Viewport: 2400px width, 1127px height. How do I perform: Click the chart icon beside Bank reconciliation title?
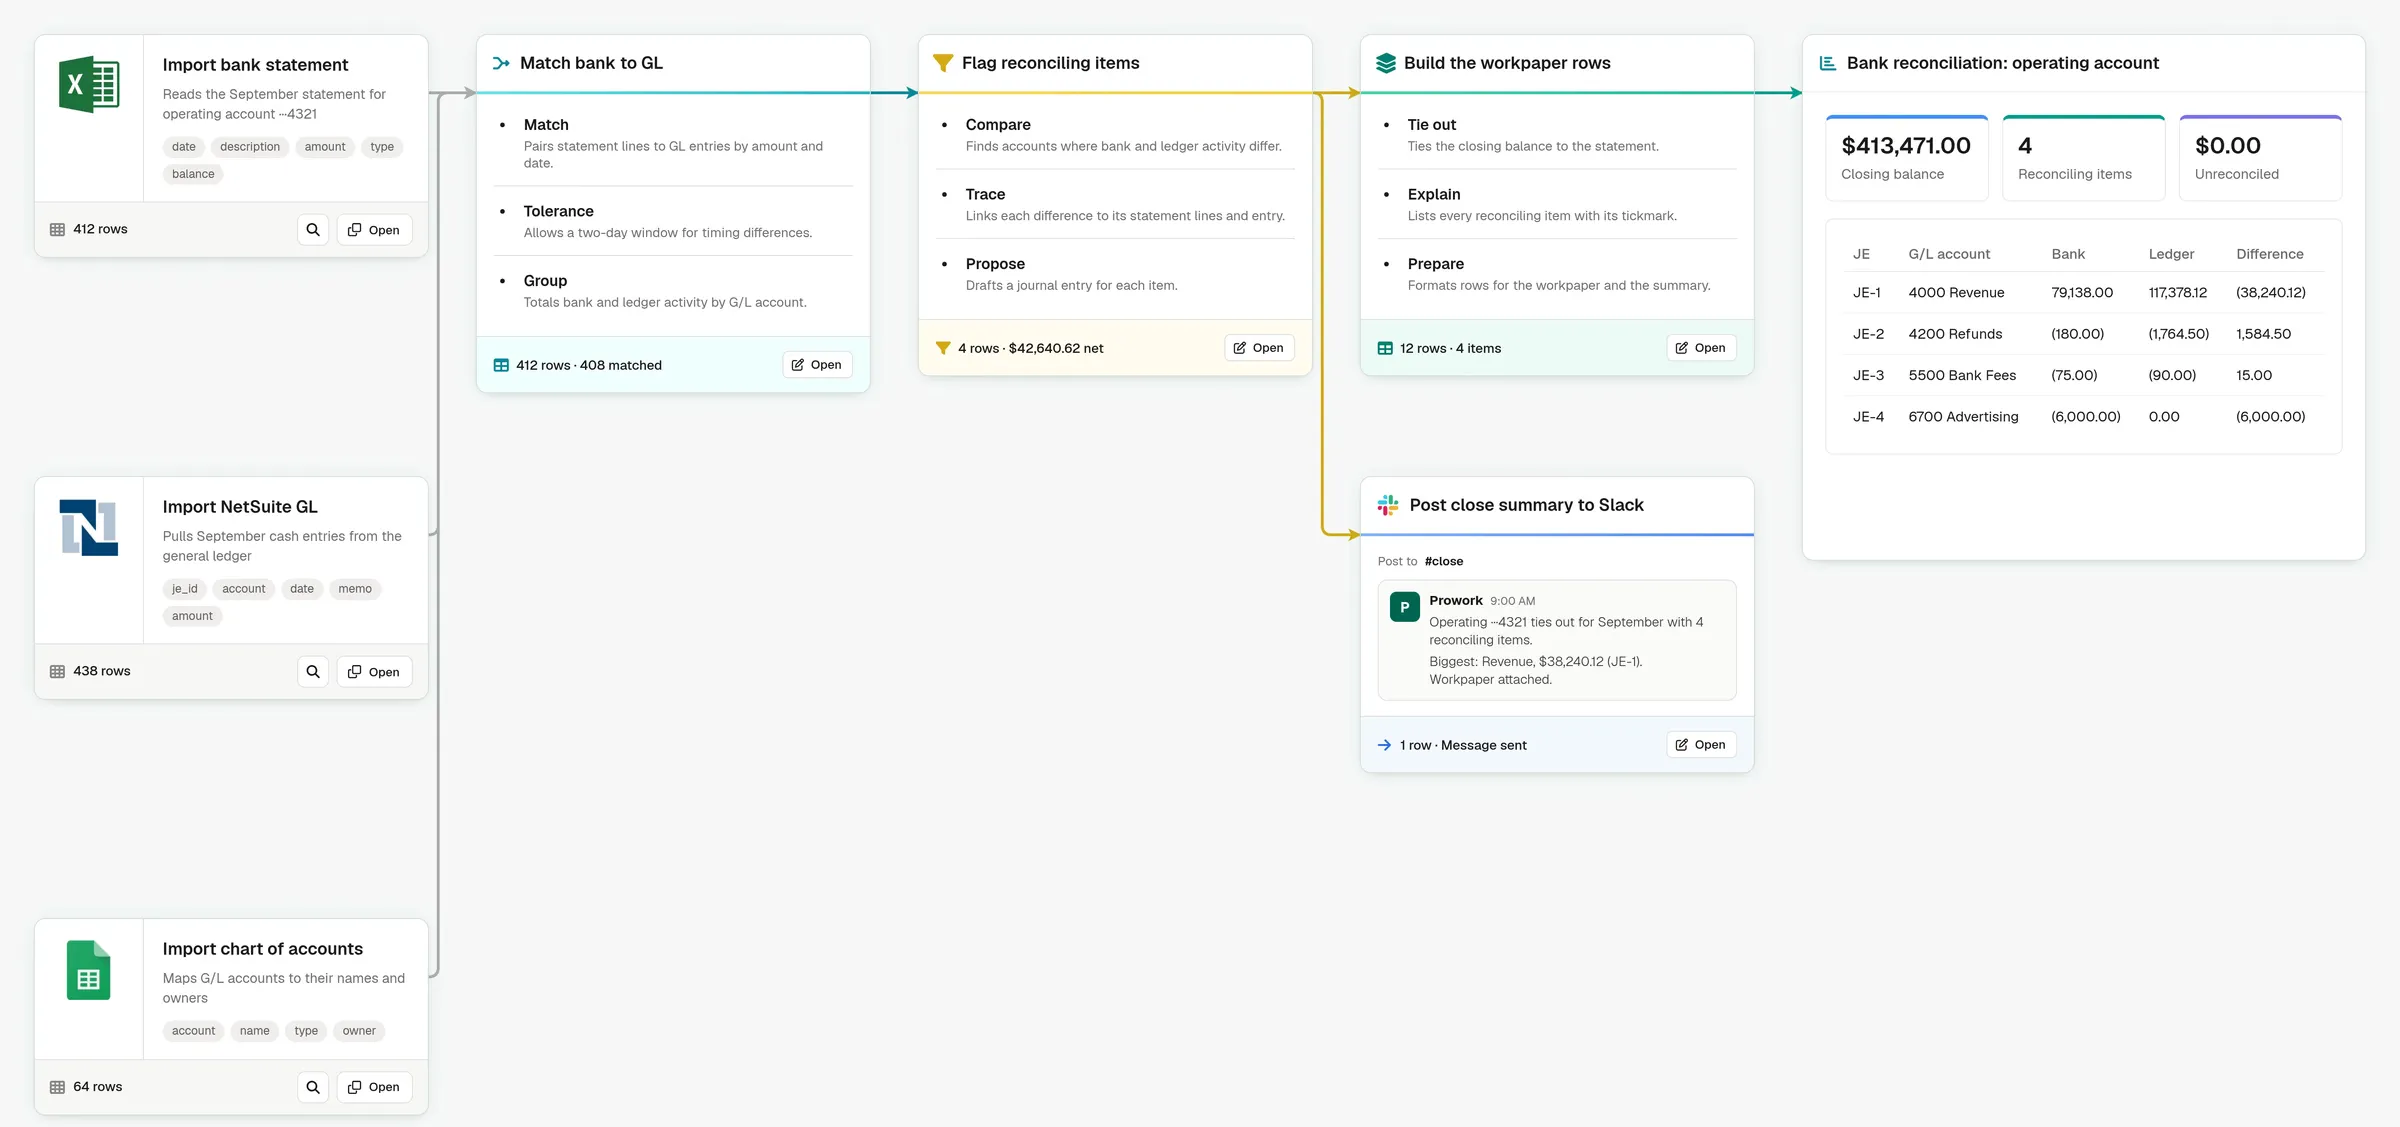[1827, 63]
